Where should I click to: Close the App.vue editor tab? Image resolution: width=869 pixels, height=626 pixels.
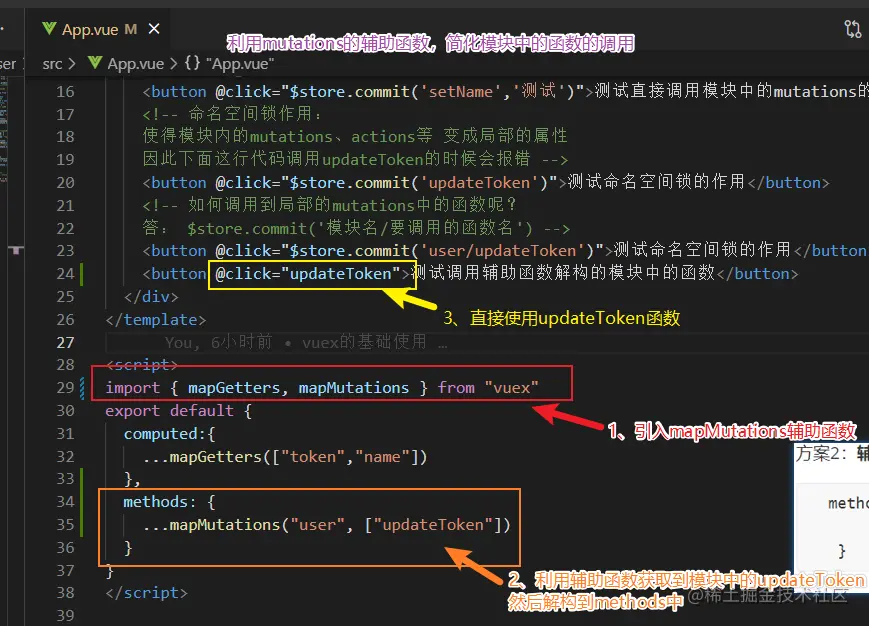(154, 29)
